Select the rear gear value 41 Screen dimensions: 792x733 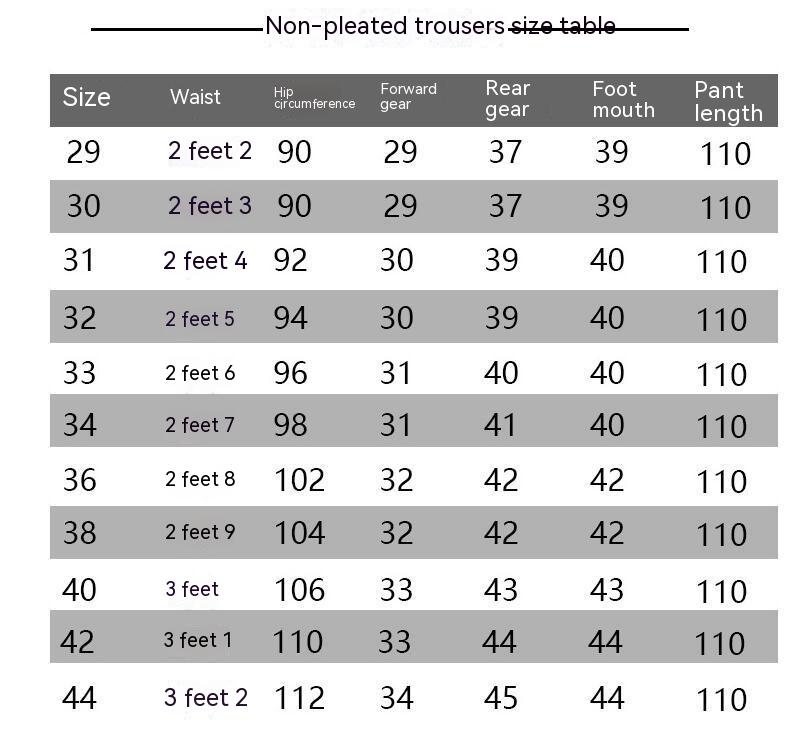(x=501, y=425)
